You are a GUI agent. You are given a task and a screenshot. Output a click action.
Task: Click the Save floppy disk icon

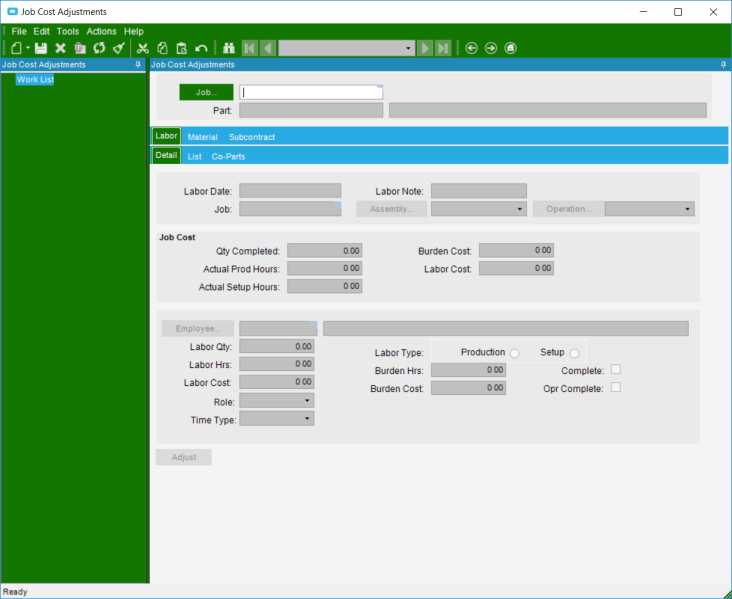[41, 48]
